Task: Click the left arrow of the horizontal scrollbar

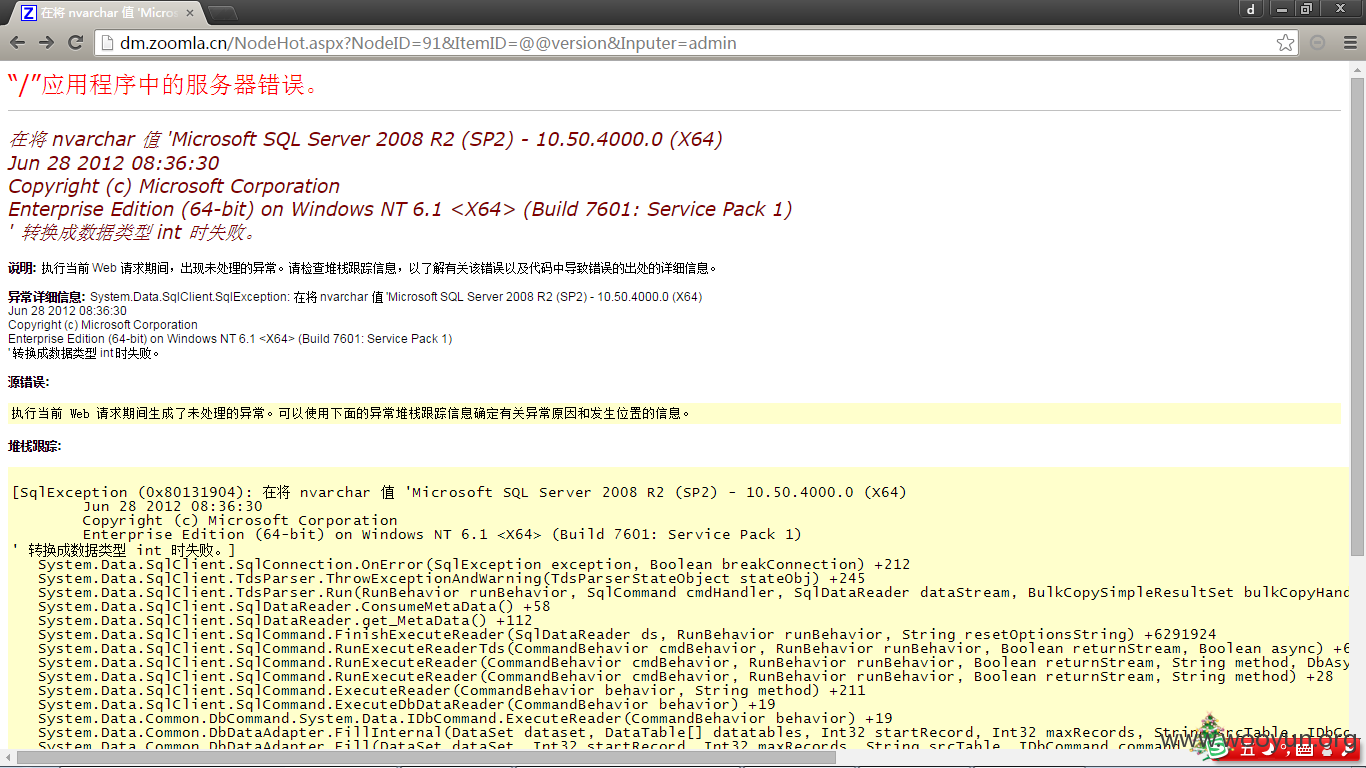Action: point(7,758)
